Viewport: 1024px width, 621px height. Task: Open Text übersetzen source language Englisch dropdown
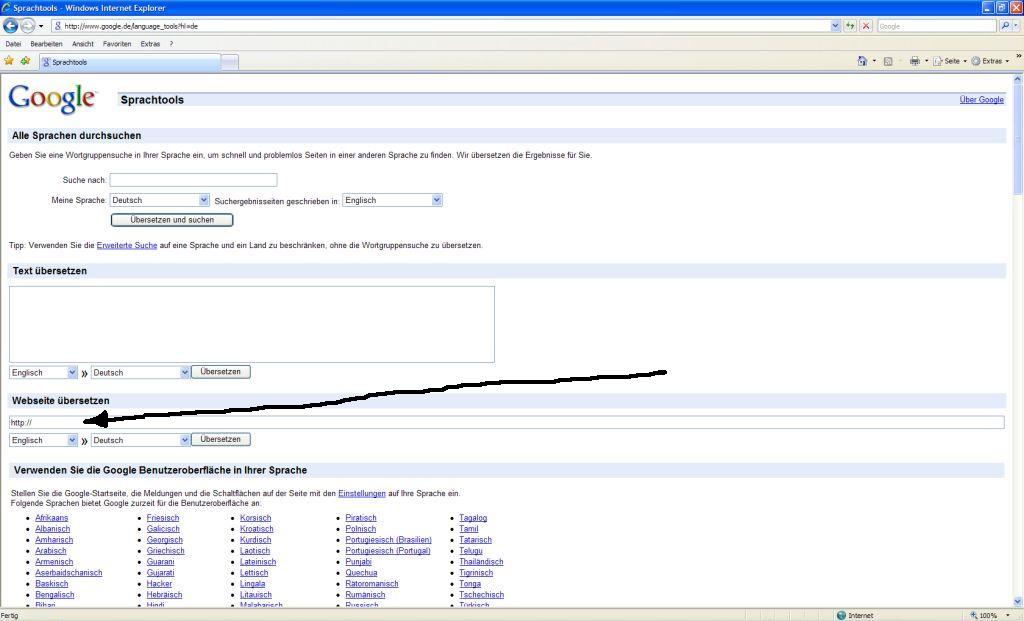pyautogui.click(x=44, y=372)
